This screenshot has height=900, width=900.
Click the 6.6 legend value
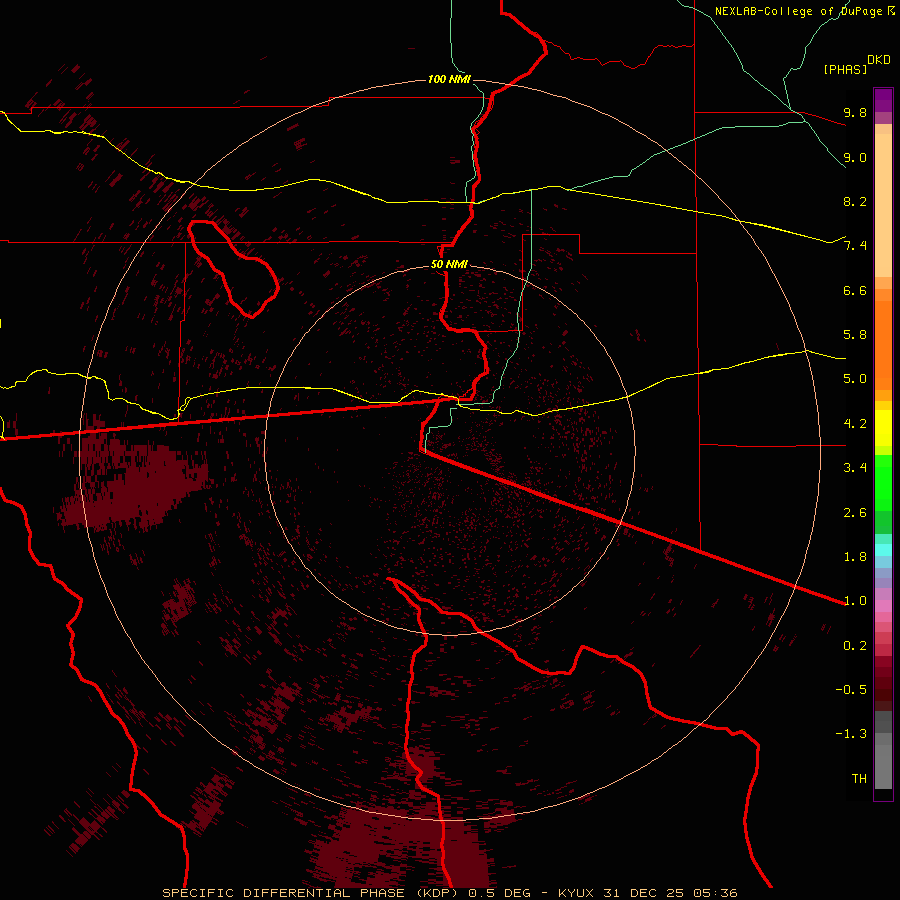point(855,290)
